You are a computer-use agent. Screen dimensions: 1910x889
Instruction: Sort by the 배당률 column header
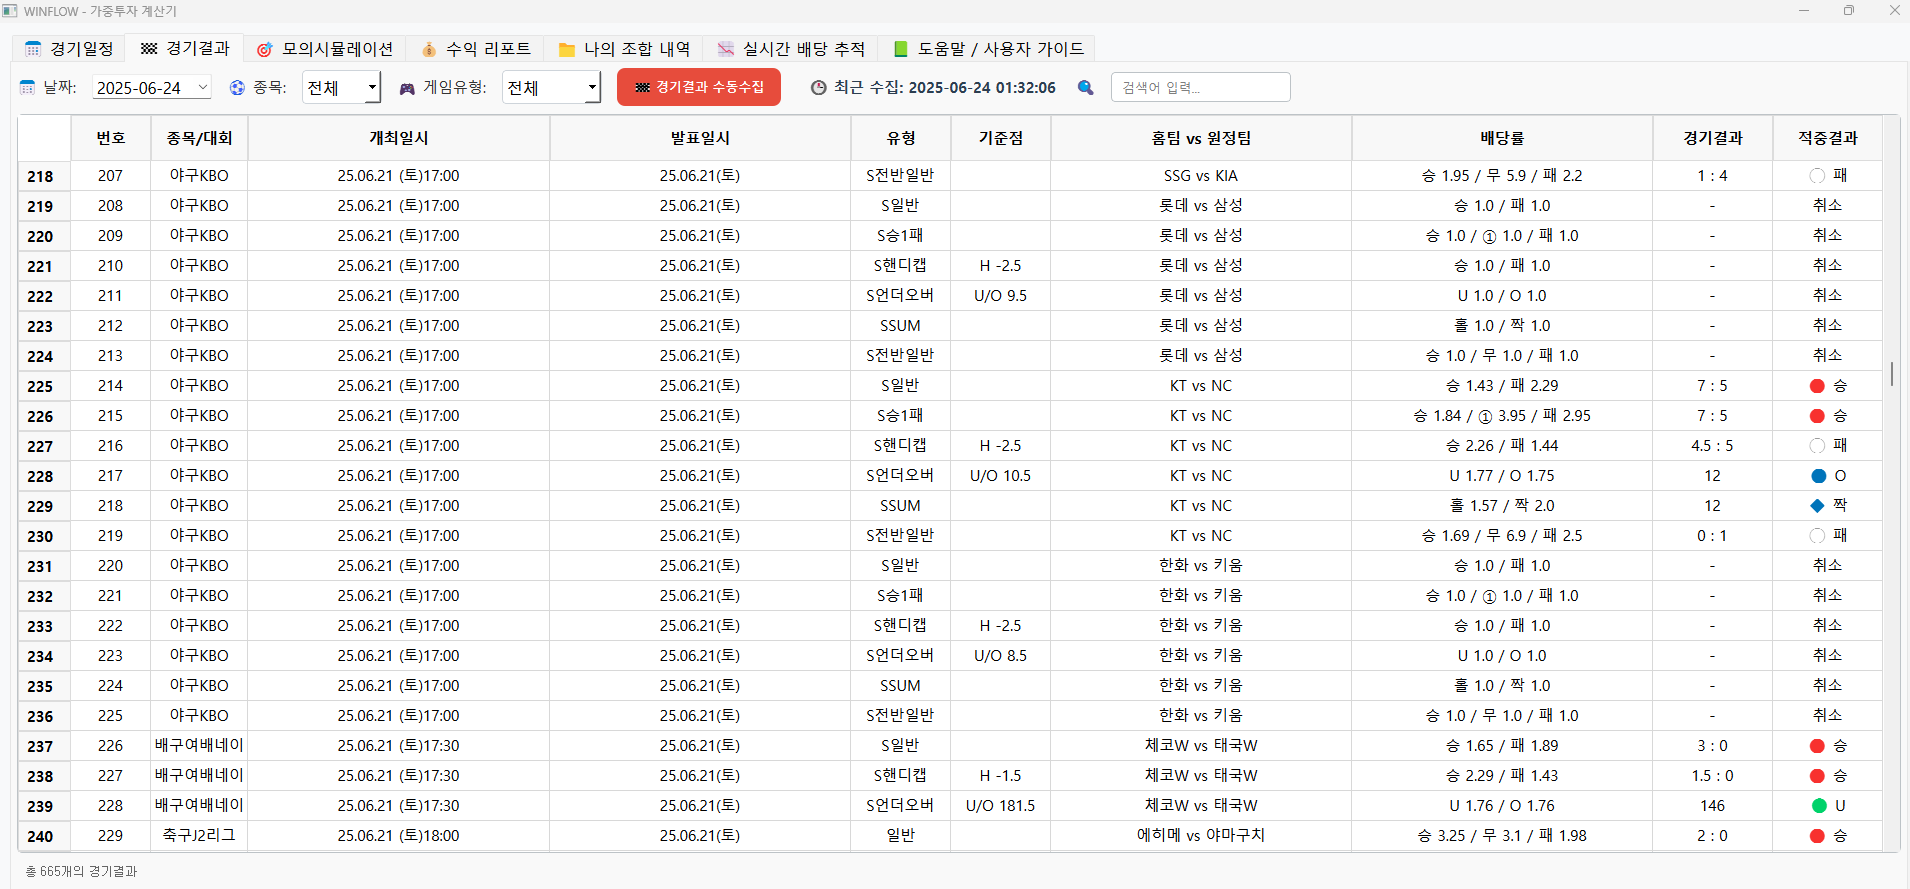coord(1501,138)
